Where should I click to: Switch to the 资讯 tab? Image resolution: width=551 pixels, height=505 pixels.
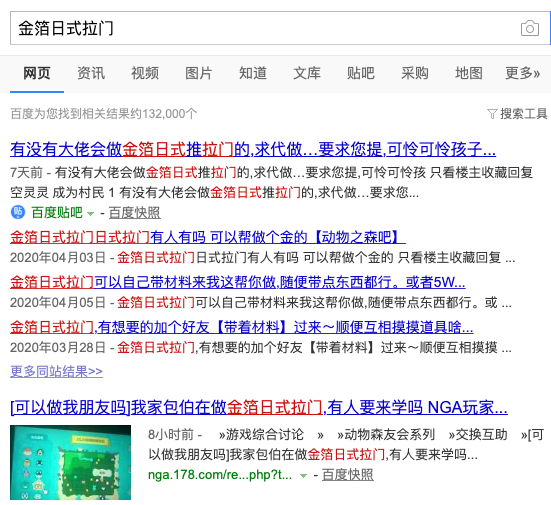coord(91,73)
